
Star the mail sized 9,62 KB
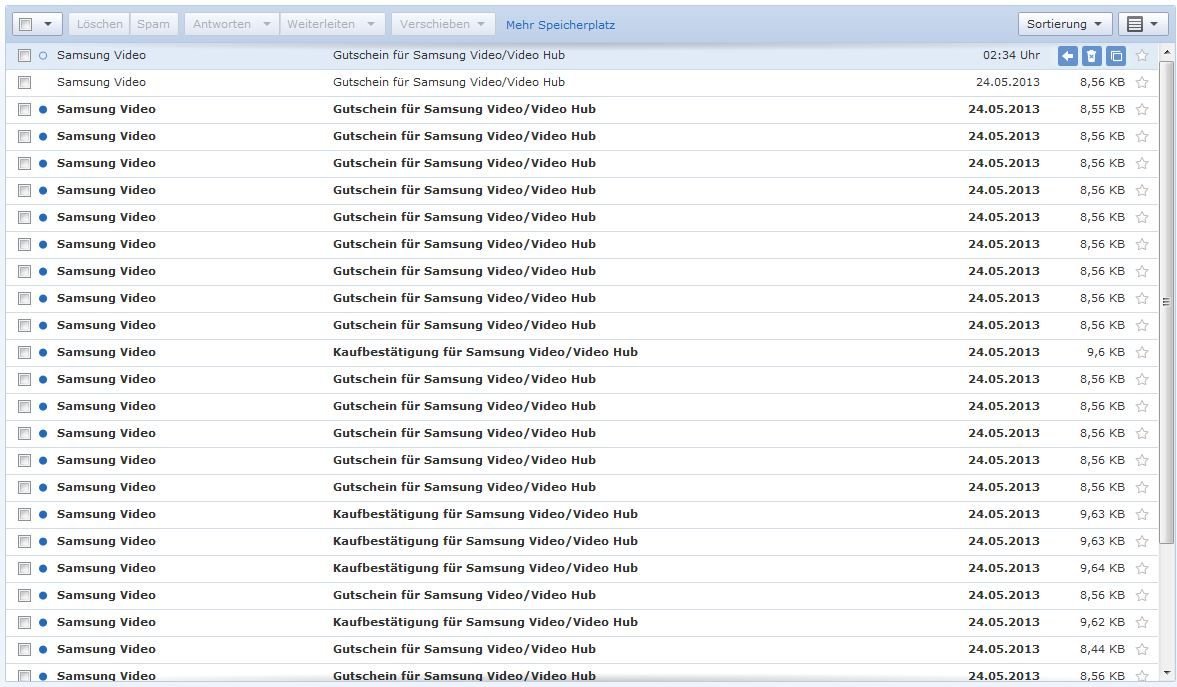point(1142,623)
